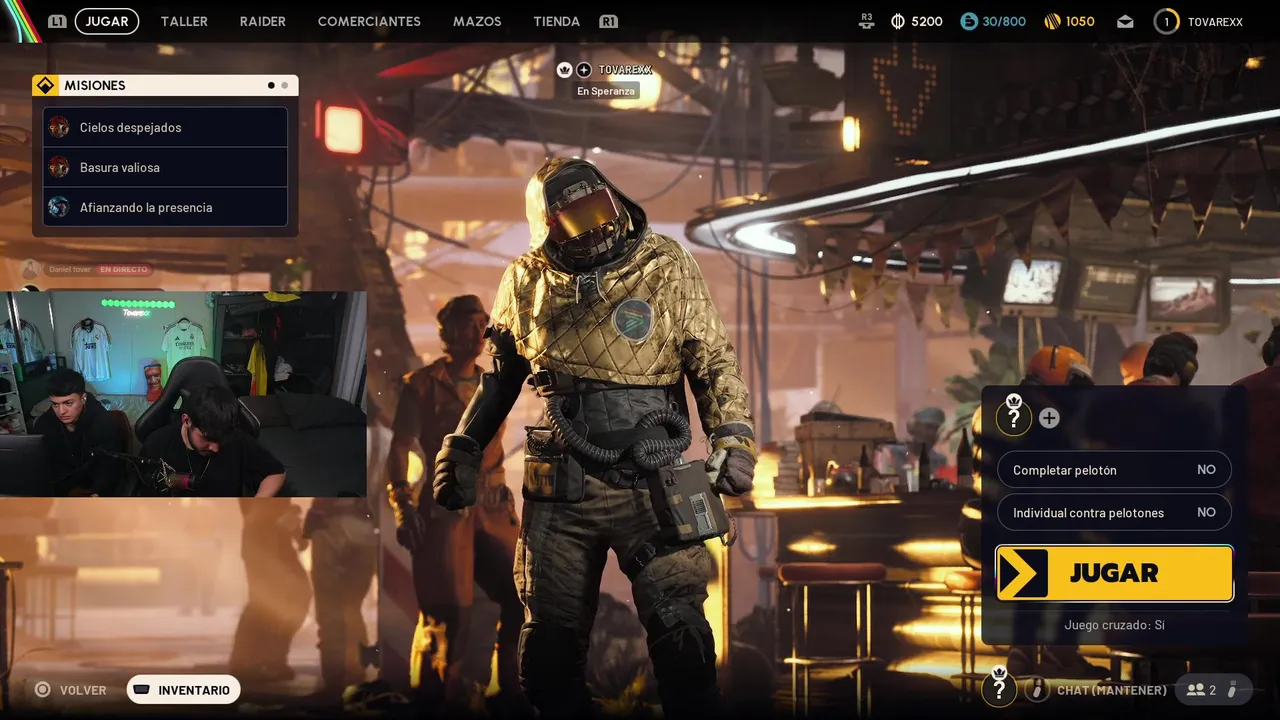Click the streamer webcam overlay
Screen dimensions: 1280x720
[183, 394]
